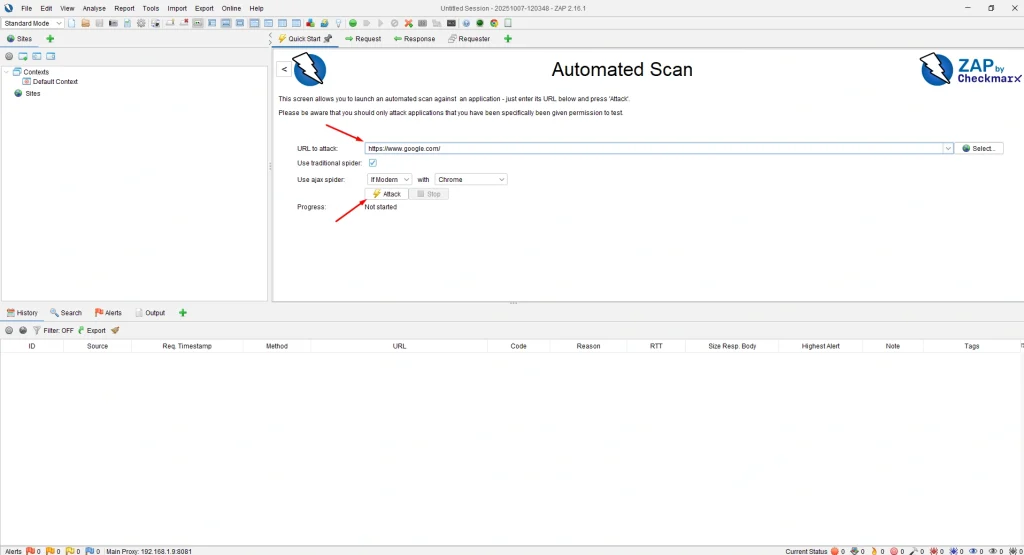Viewport: 1024px width, 555px height.
Task: Click the New Session toolbar icon
Action: coord(72,23)
